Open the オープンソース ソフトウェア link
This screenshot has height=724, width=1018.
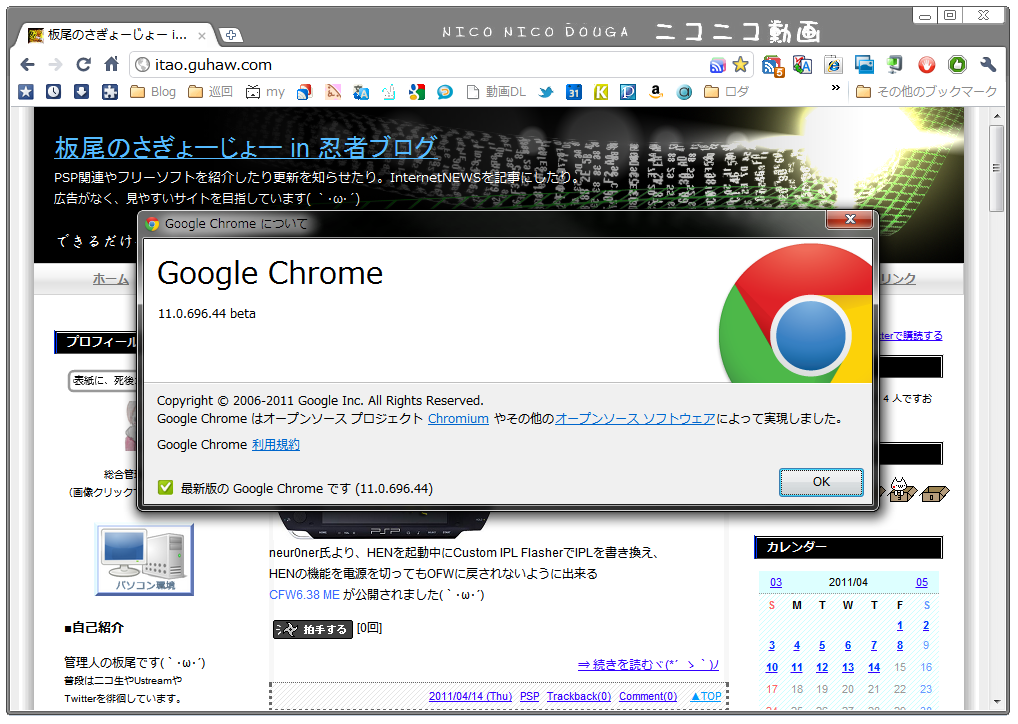click(635, 419)
